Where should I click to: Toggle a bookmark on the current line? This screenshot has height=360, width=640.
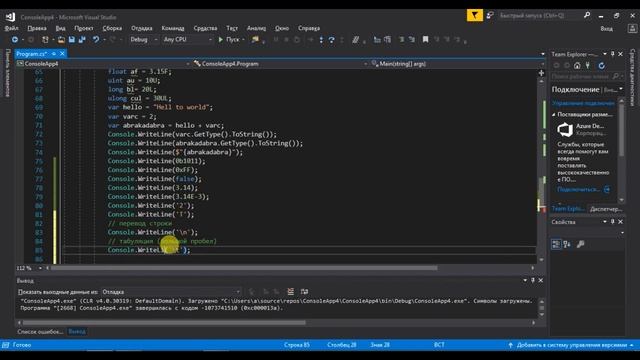[x=425, y=40]
